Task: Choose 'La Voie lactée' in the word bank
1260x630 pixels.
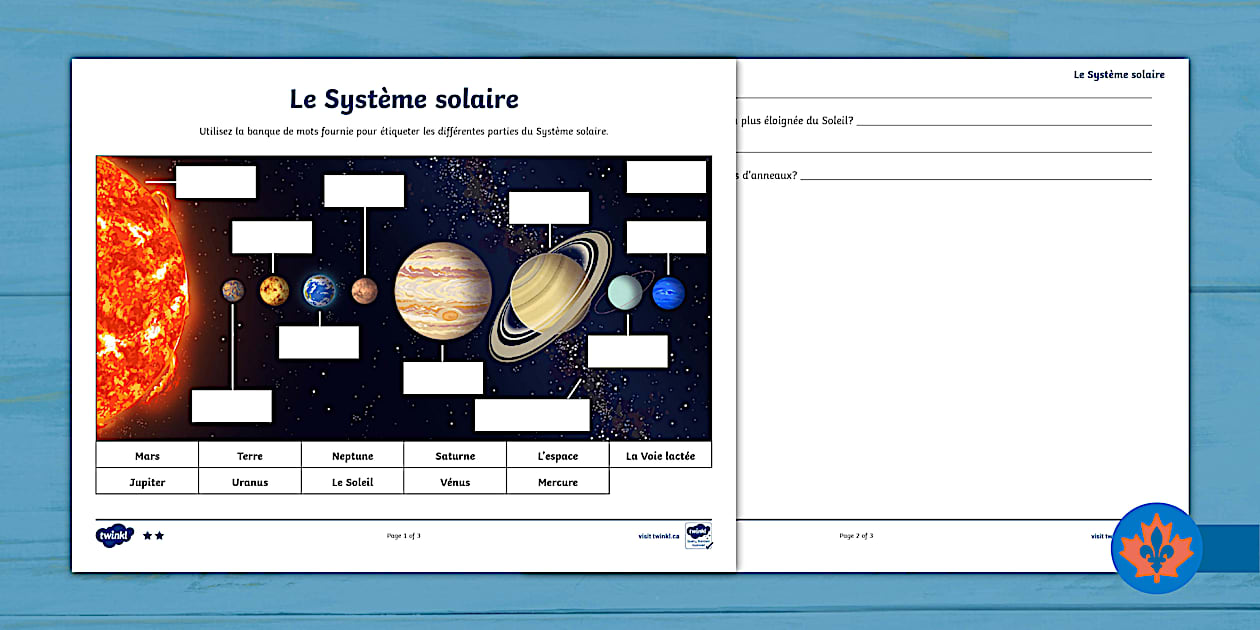Action: (660, 456)
